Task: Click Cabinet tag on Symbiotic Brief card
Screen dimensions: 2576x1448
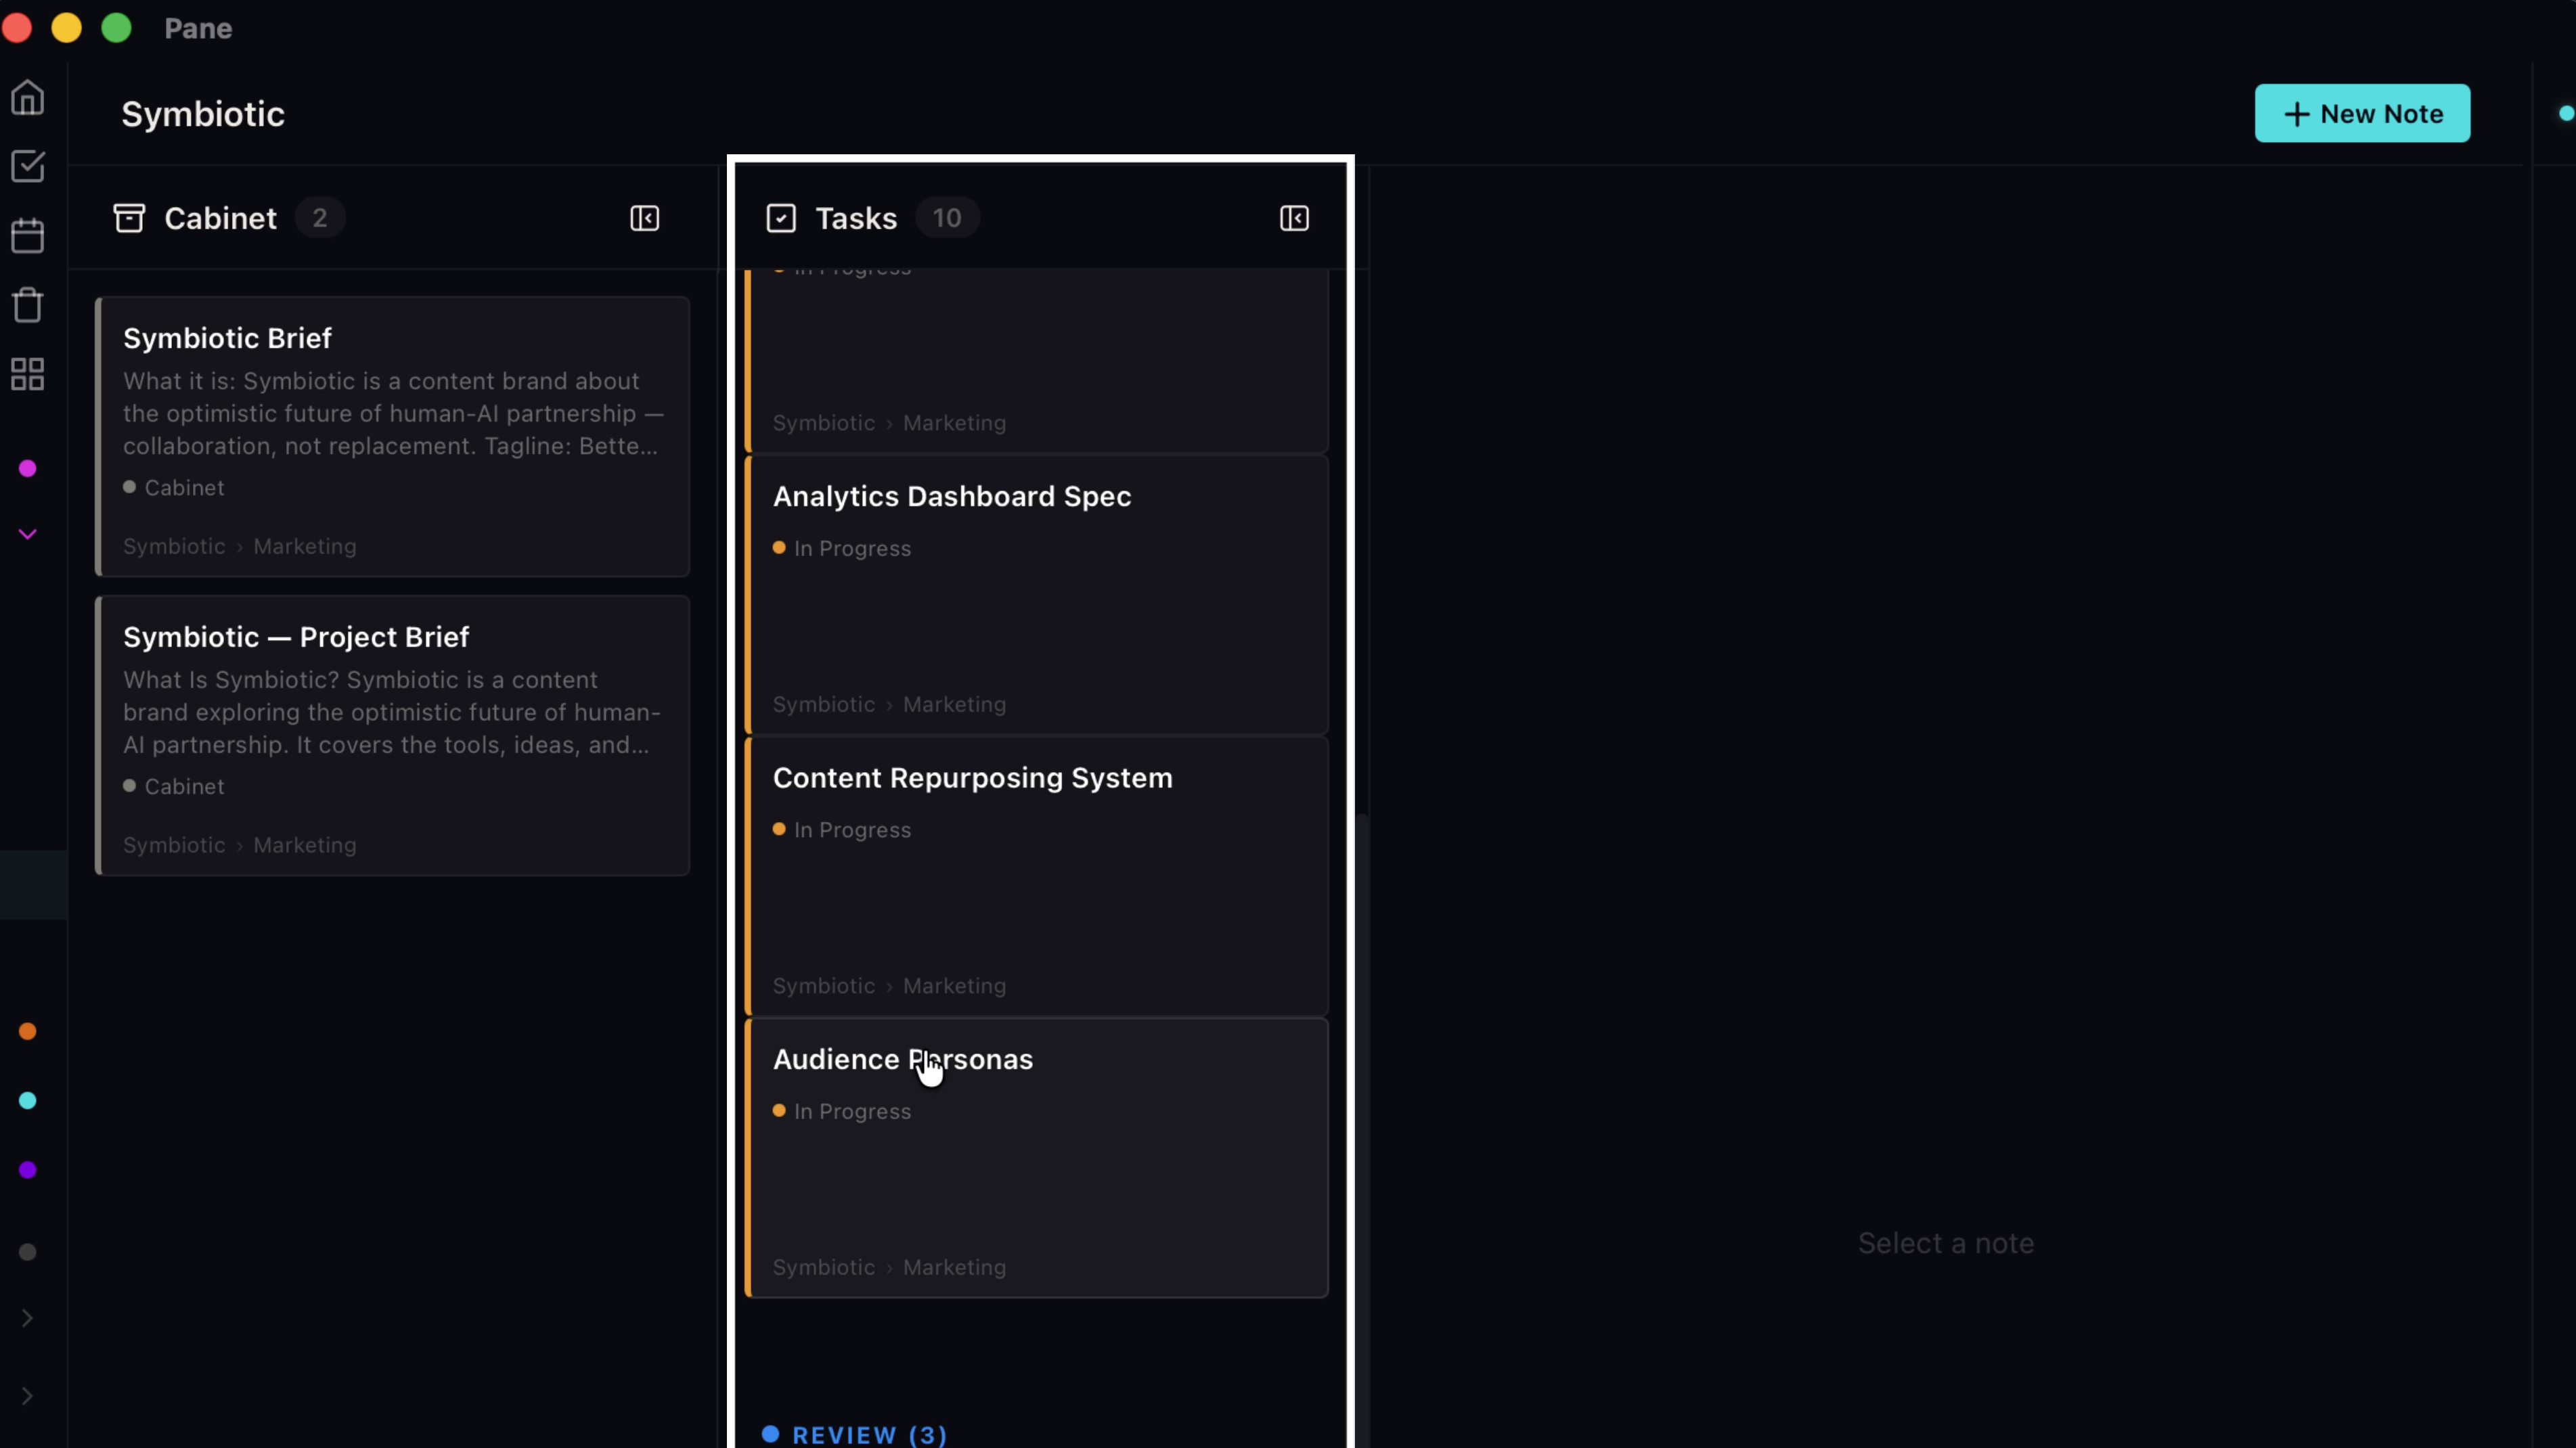Action: point(174,488)
